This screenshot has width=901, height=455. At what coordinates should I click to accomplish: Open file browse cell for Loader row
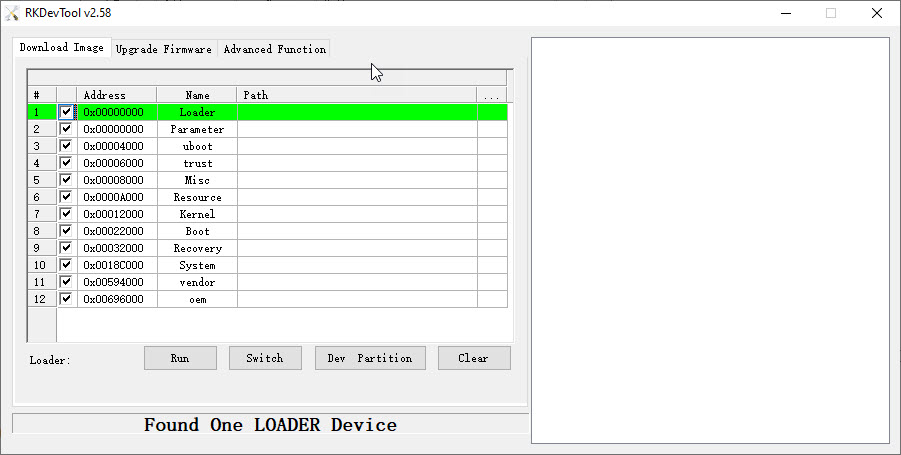(492, 112)
